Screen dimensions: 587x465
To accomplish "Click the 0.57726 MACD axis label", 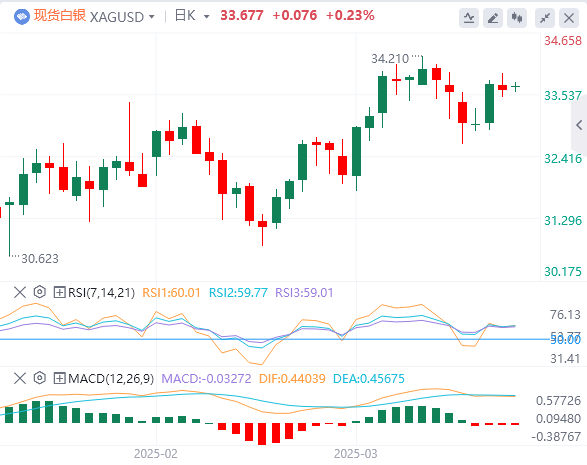I will coord(559,401).
